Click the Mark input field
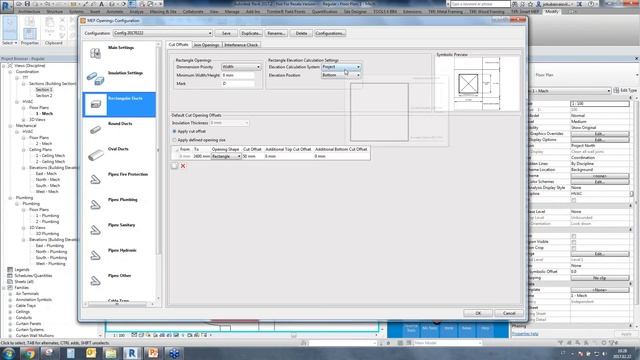640x360 pixels. pos(238,83)
